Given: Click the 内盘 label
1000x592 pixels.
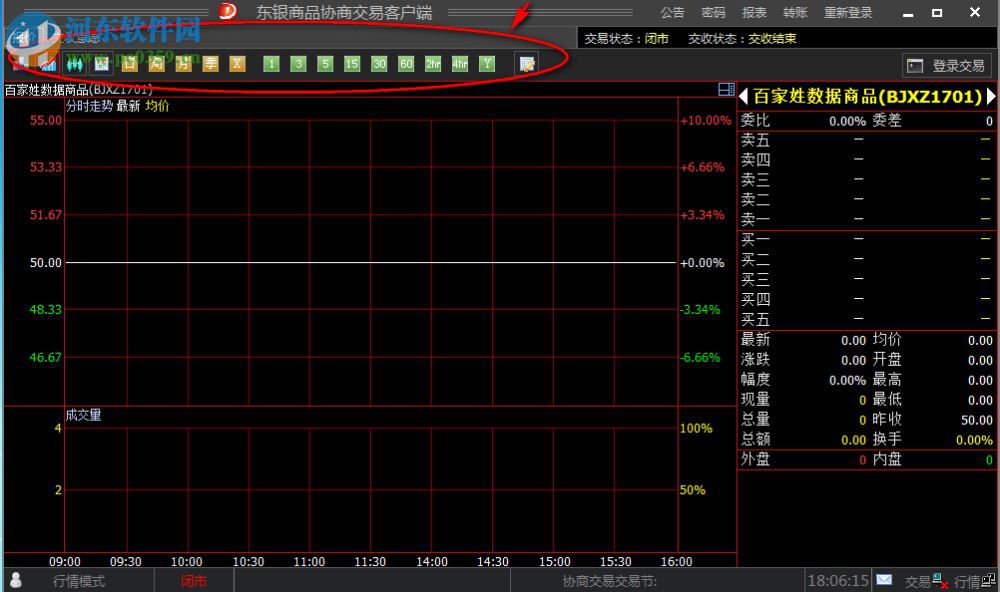Looking at the screenshot, I should tap(886, 459).
